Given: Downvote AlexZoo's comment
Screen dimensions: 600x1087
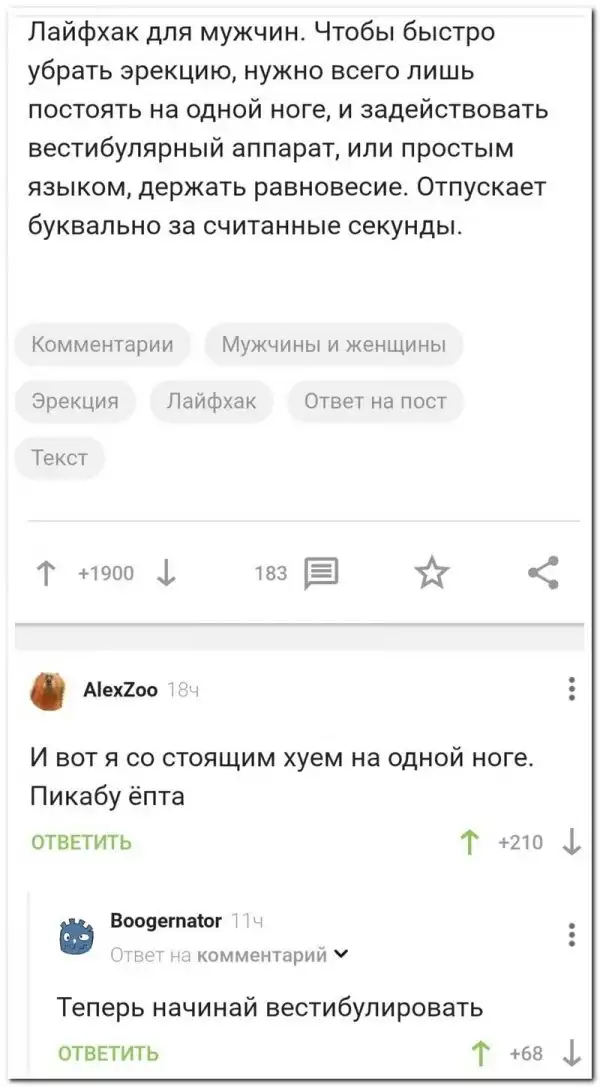Looking at the screenshot, I should coord(571,843).
